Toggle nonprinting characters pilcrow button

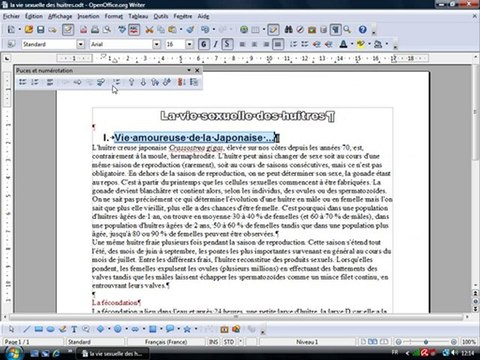(x=335, y=30)
